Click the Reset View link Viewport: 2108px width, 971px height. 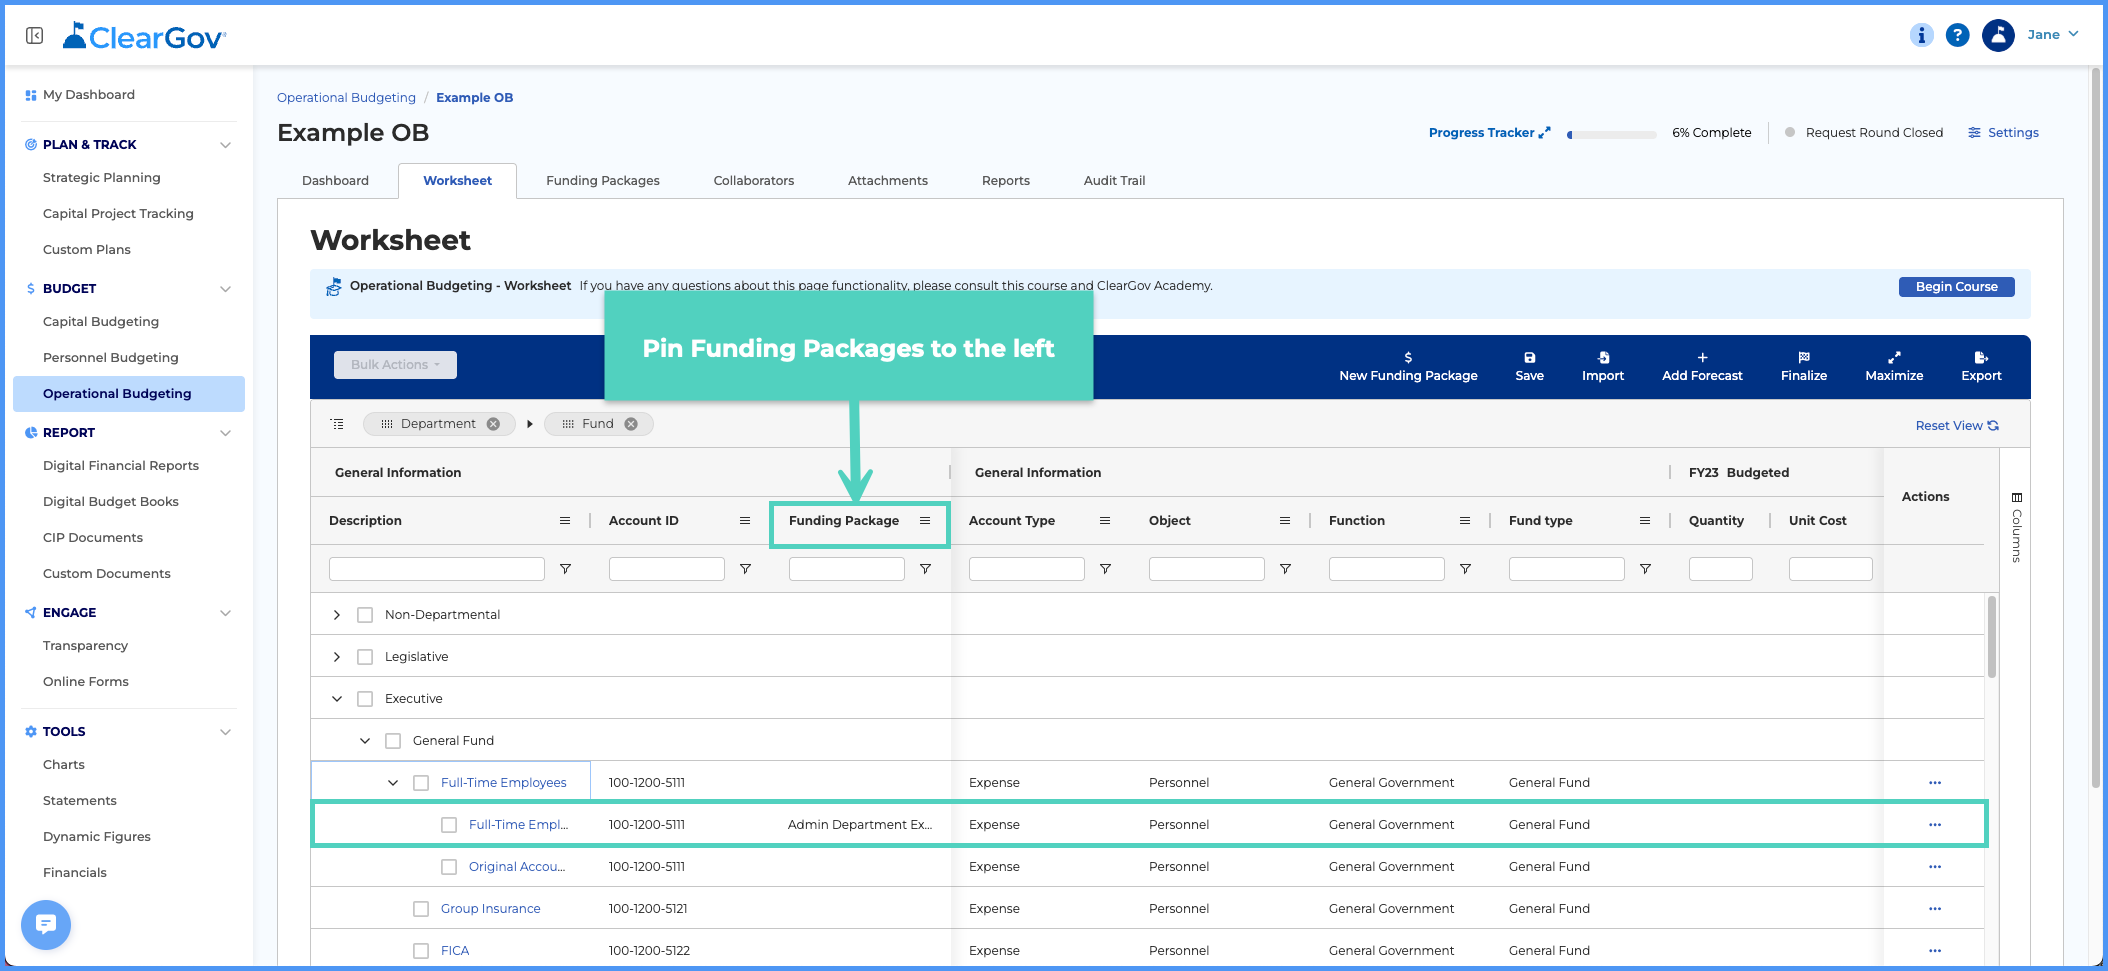(1957, 426)
